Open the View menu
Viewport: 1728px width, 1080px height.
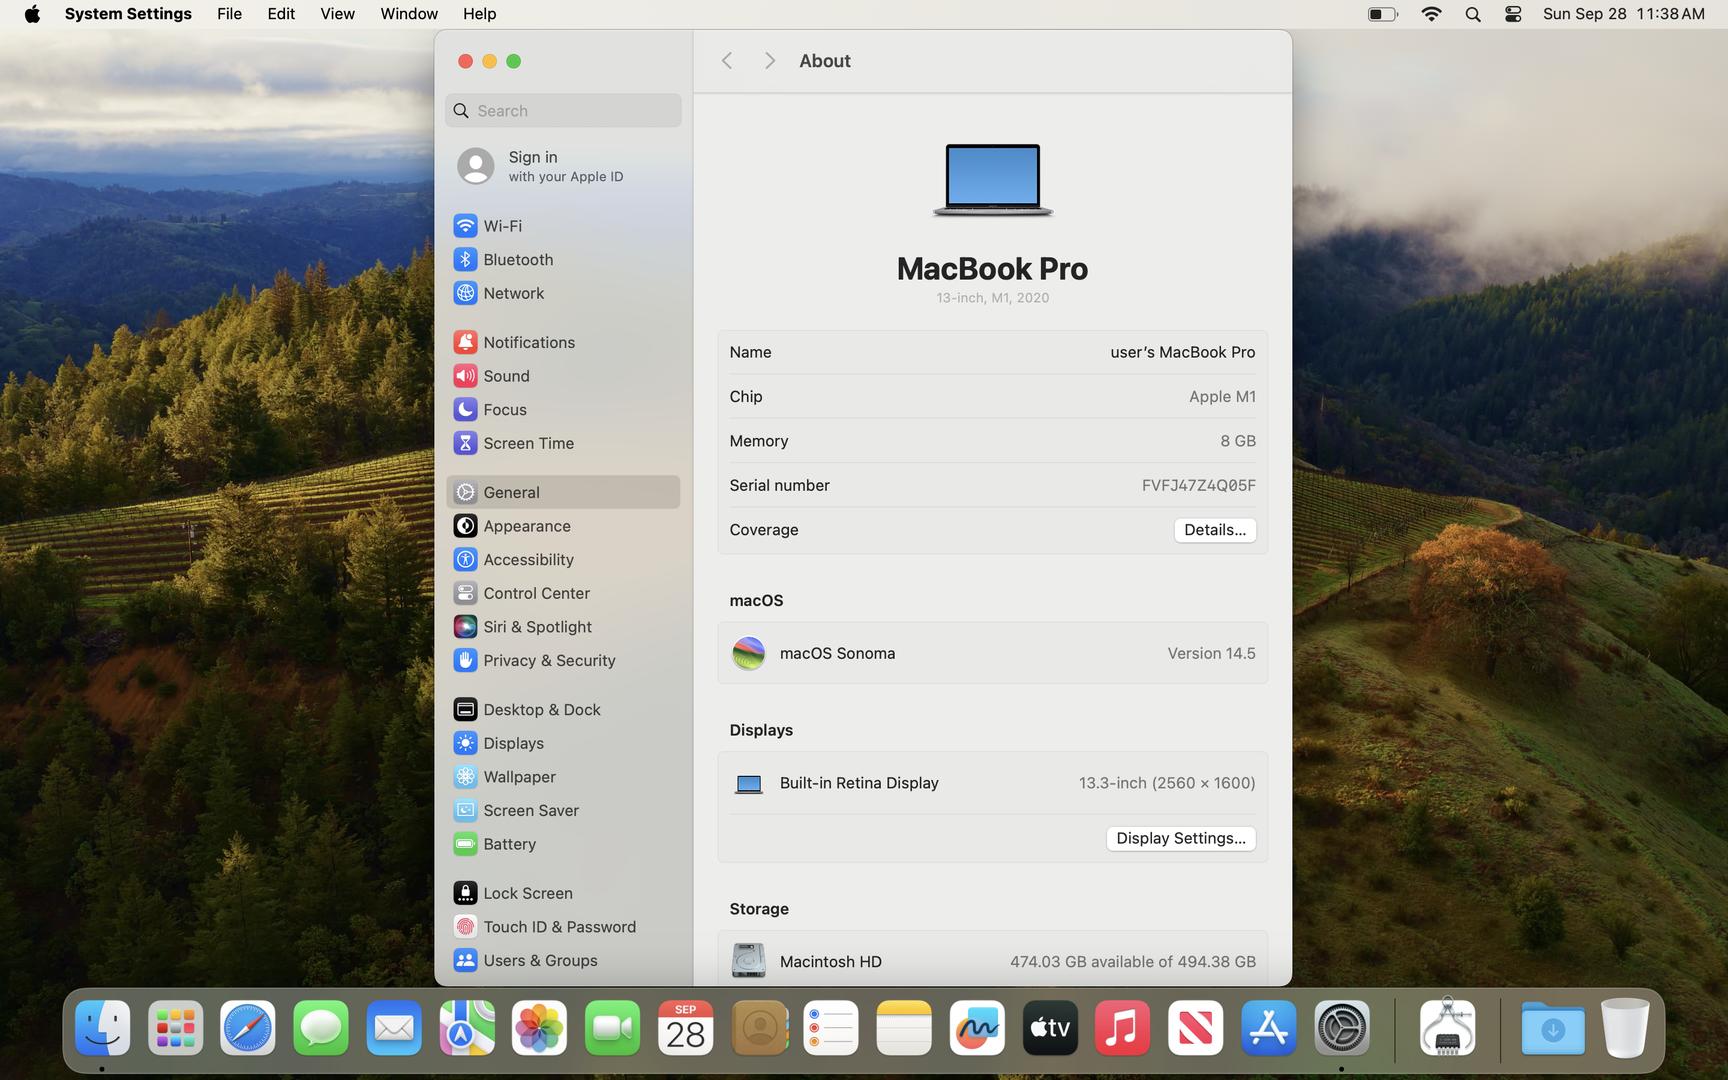click(x=337, y=14)
